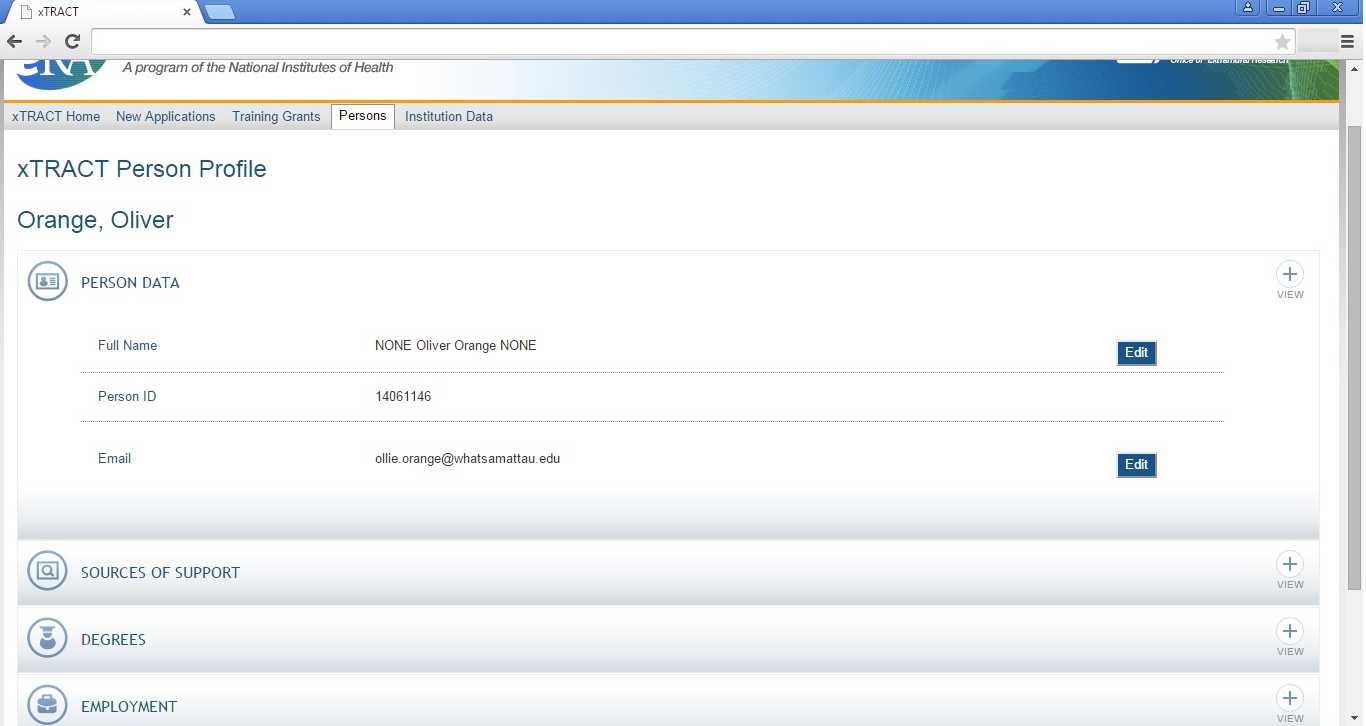
Task: Open the xTRACT Home menu item
Action: pyautogui.click(x=56, y=116)
